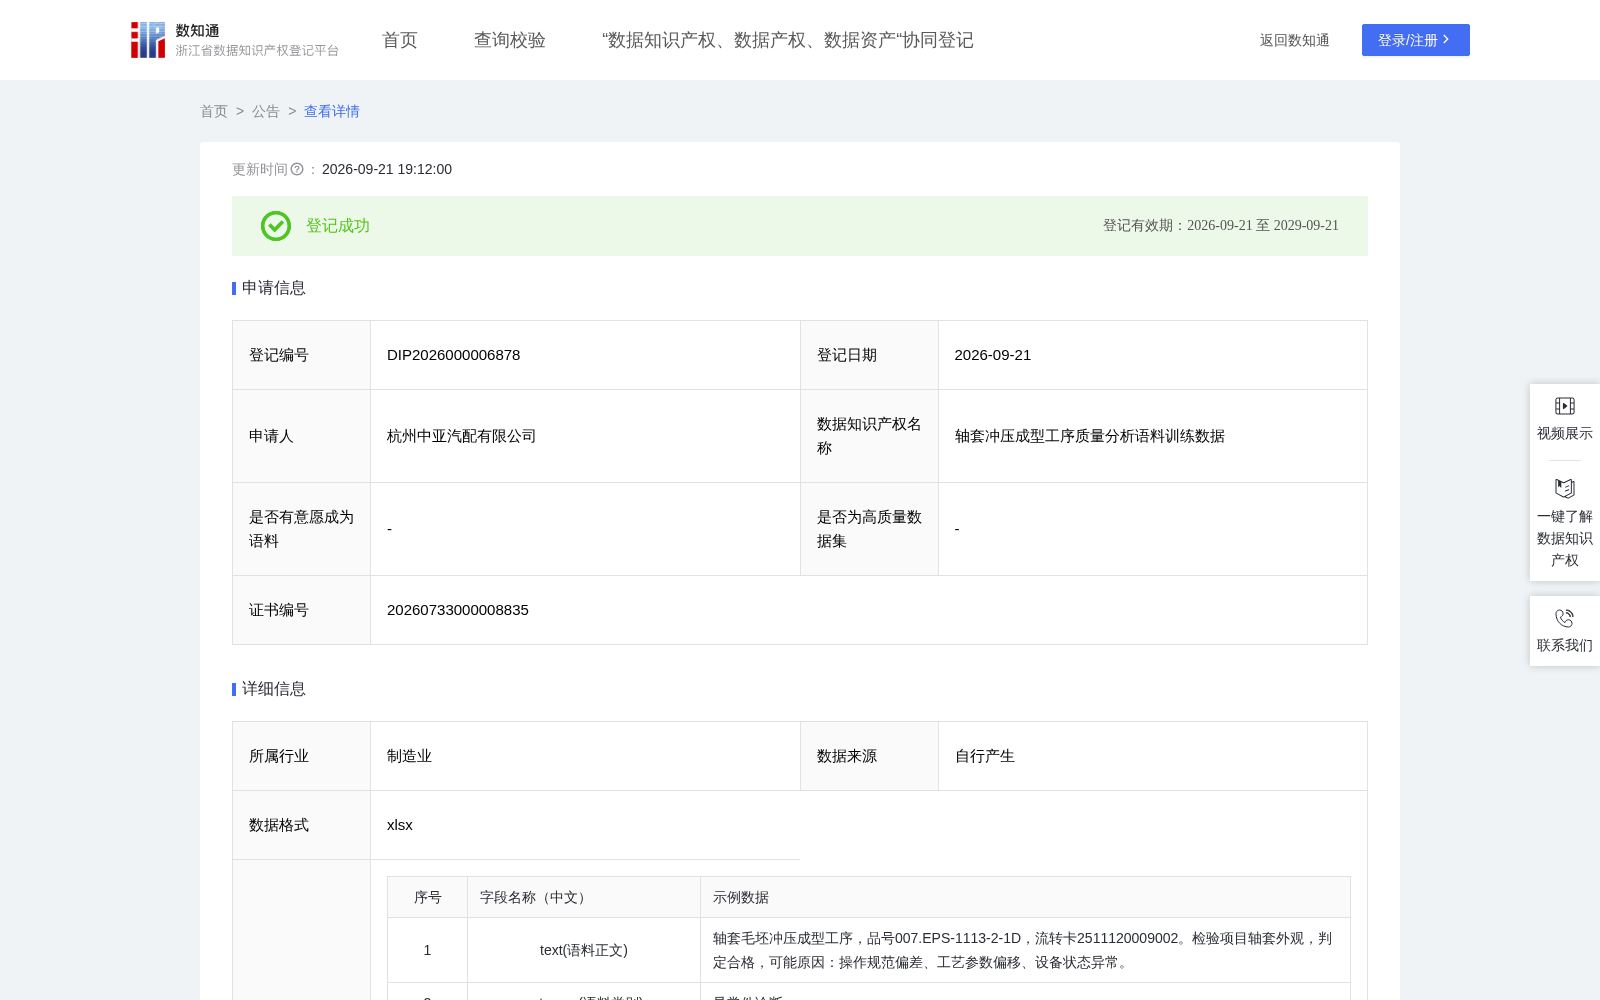
Task: Click the 申请信息 section heading
Action: pyautogui.click(x=274, y=288)
